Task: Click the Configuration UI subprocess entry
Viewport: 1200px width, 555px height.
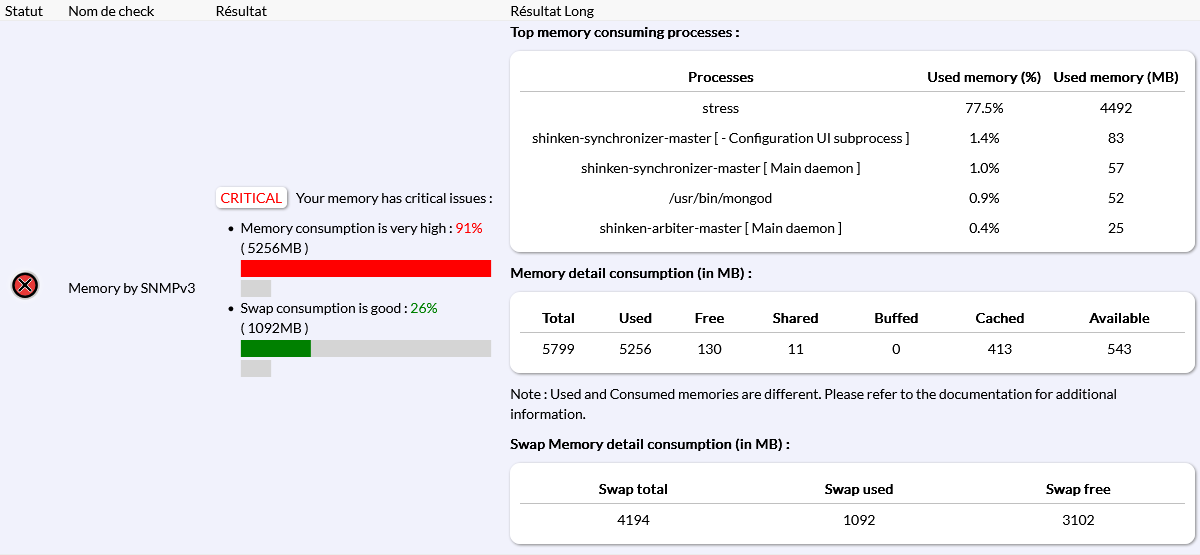Action: tap(720, 138)
